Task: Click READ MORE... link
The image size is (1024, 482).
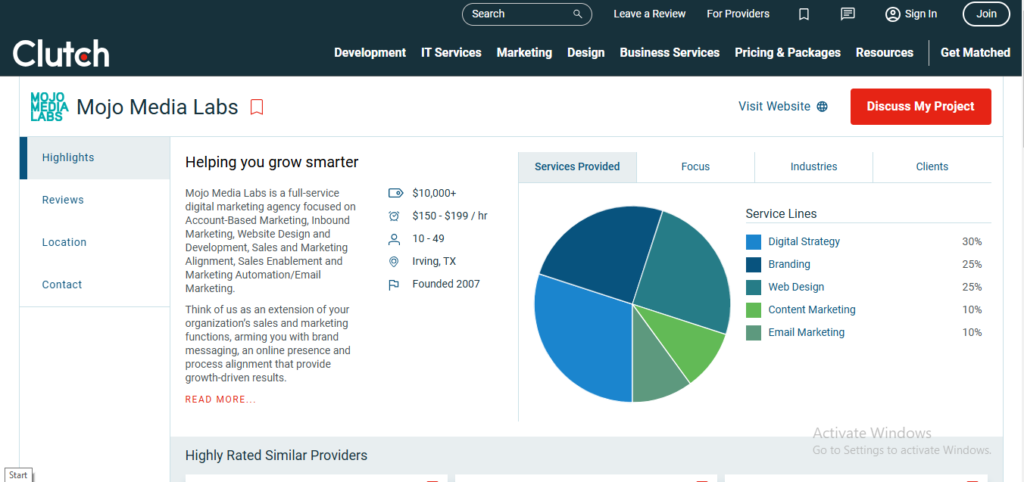Action: pos(221,400)
